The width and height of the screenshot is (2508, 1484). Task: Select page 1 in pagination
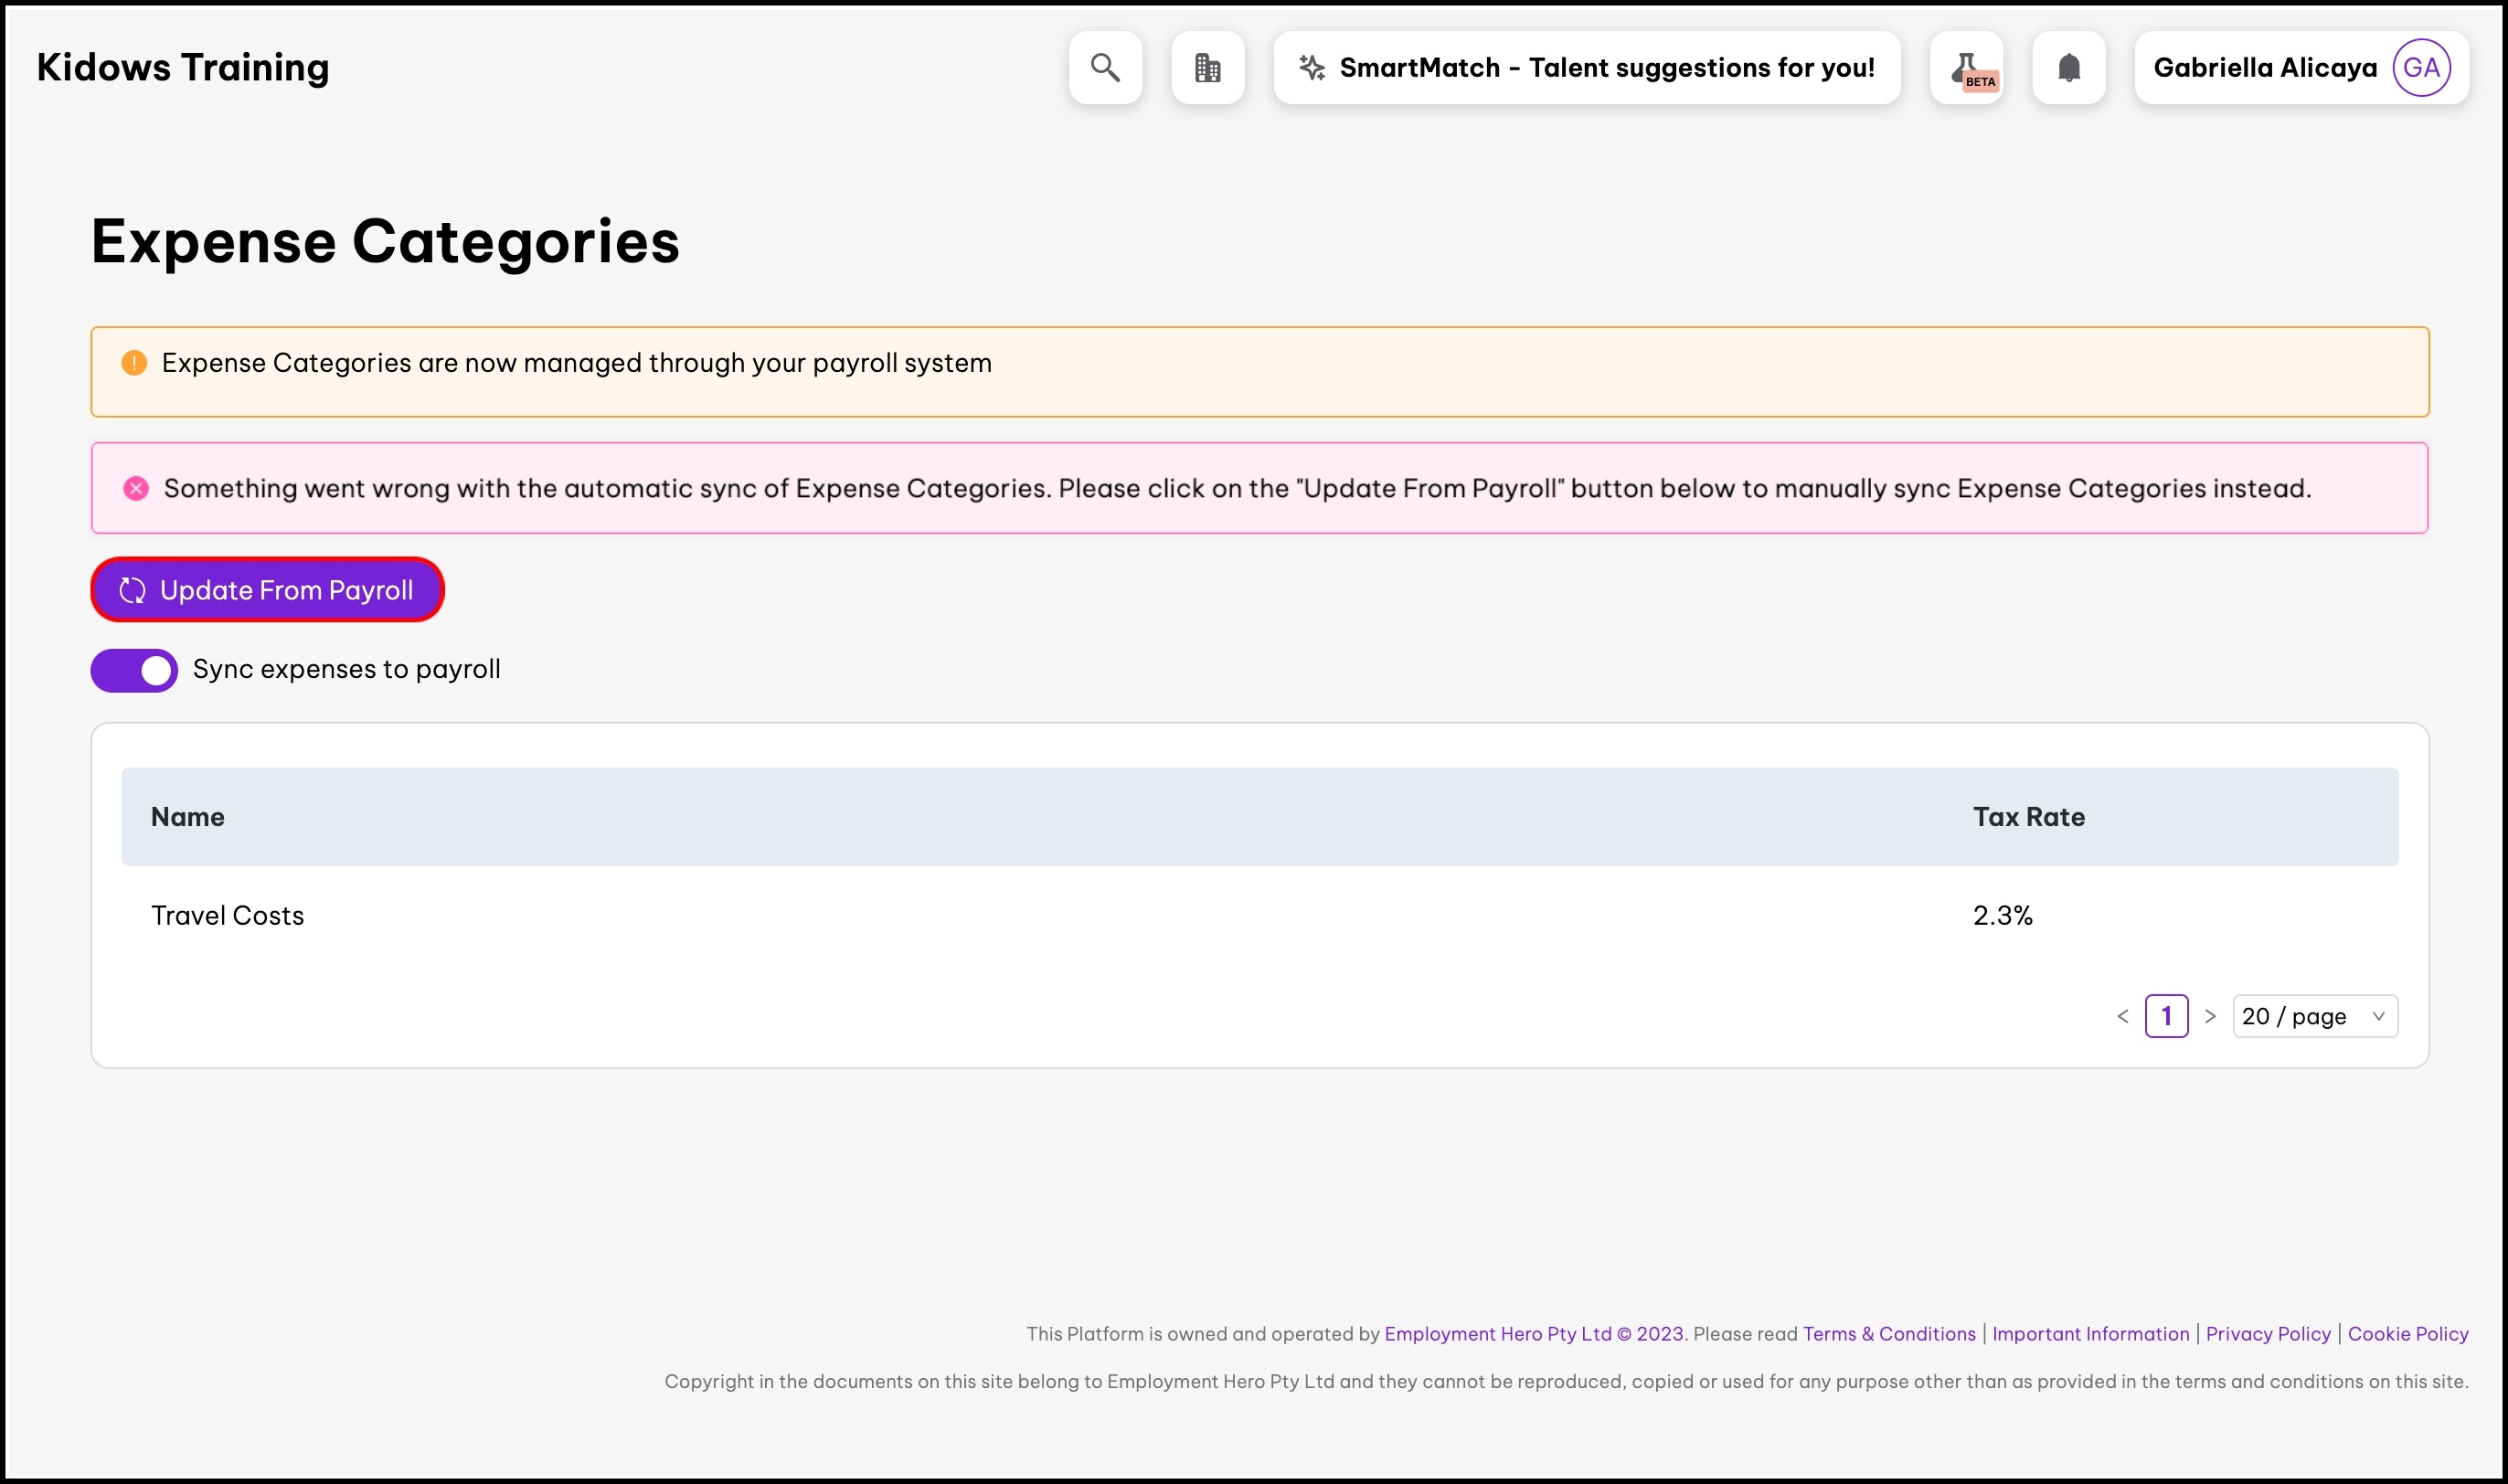2166,1016
